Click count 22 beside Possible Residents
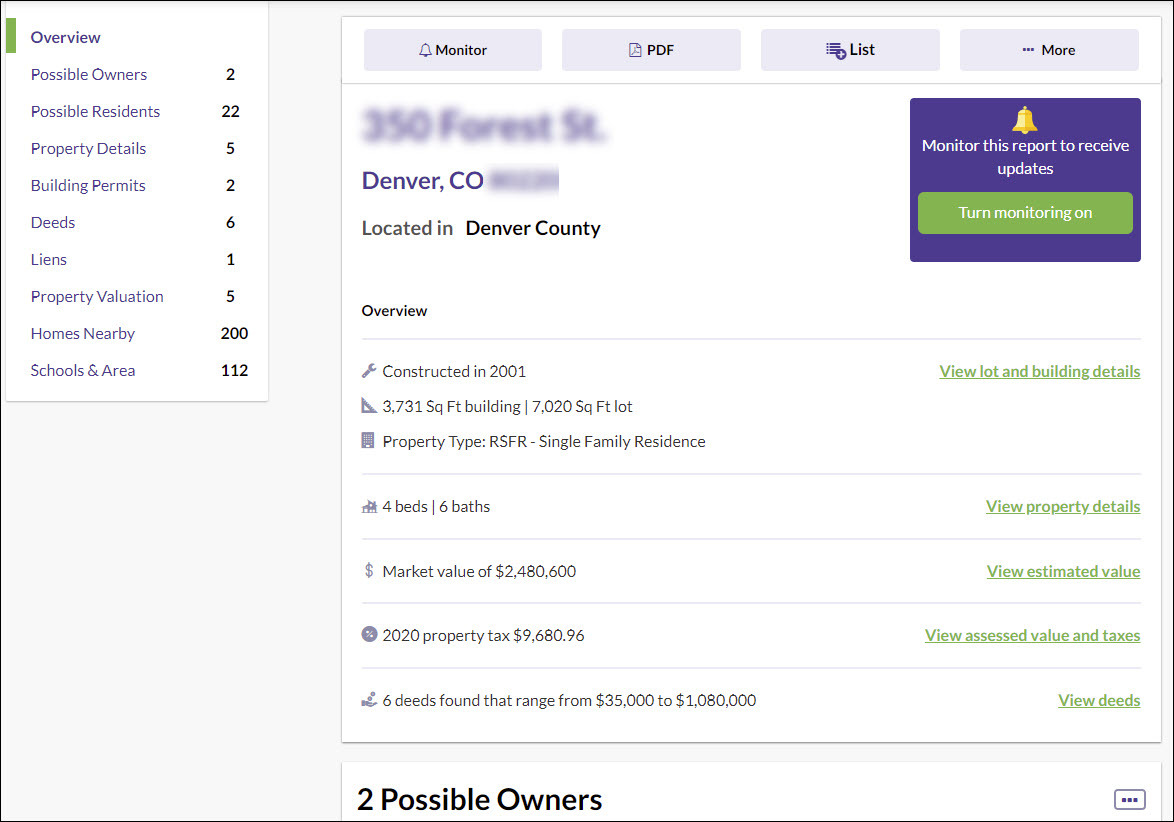Viewport: 1174px width, 822px height. (231, 112)
